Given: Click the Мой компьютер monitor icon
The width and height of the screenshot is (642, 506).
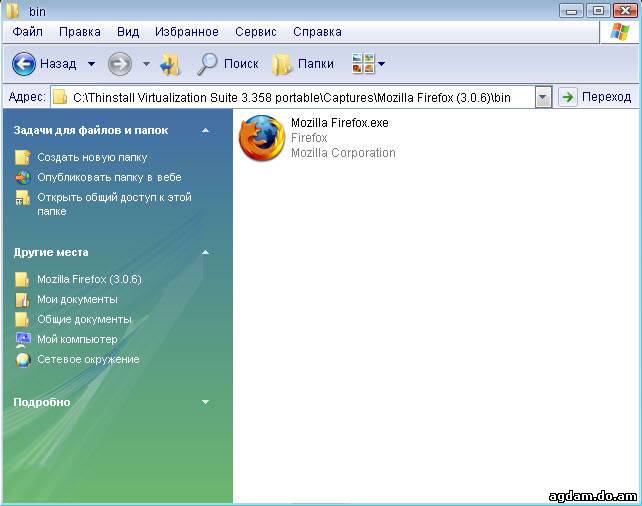Looking at the screenshot, I should 23,339.
